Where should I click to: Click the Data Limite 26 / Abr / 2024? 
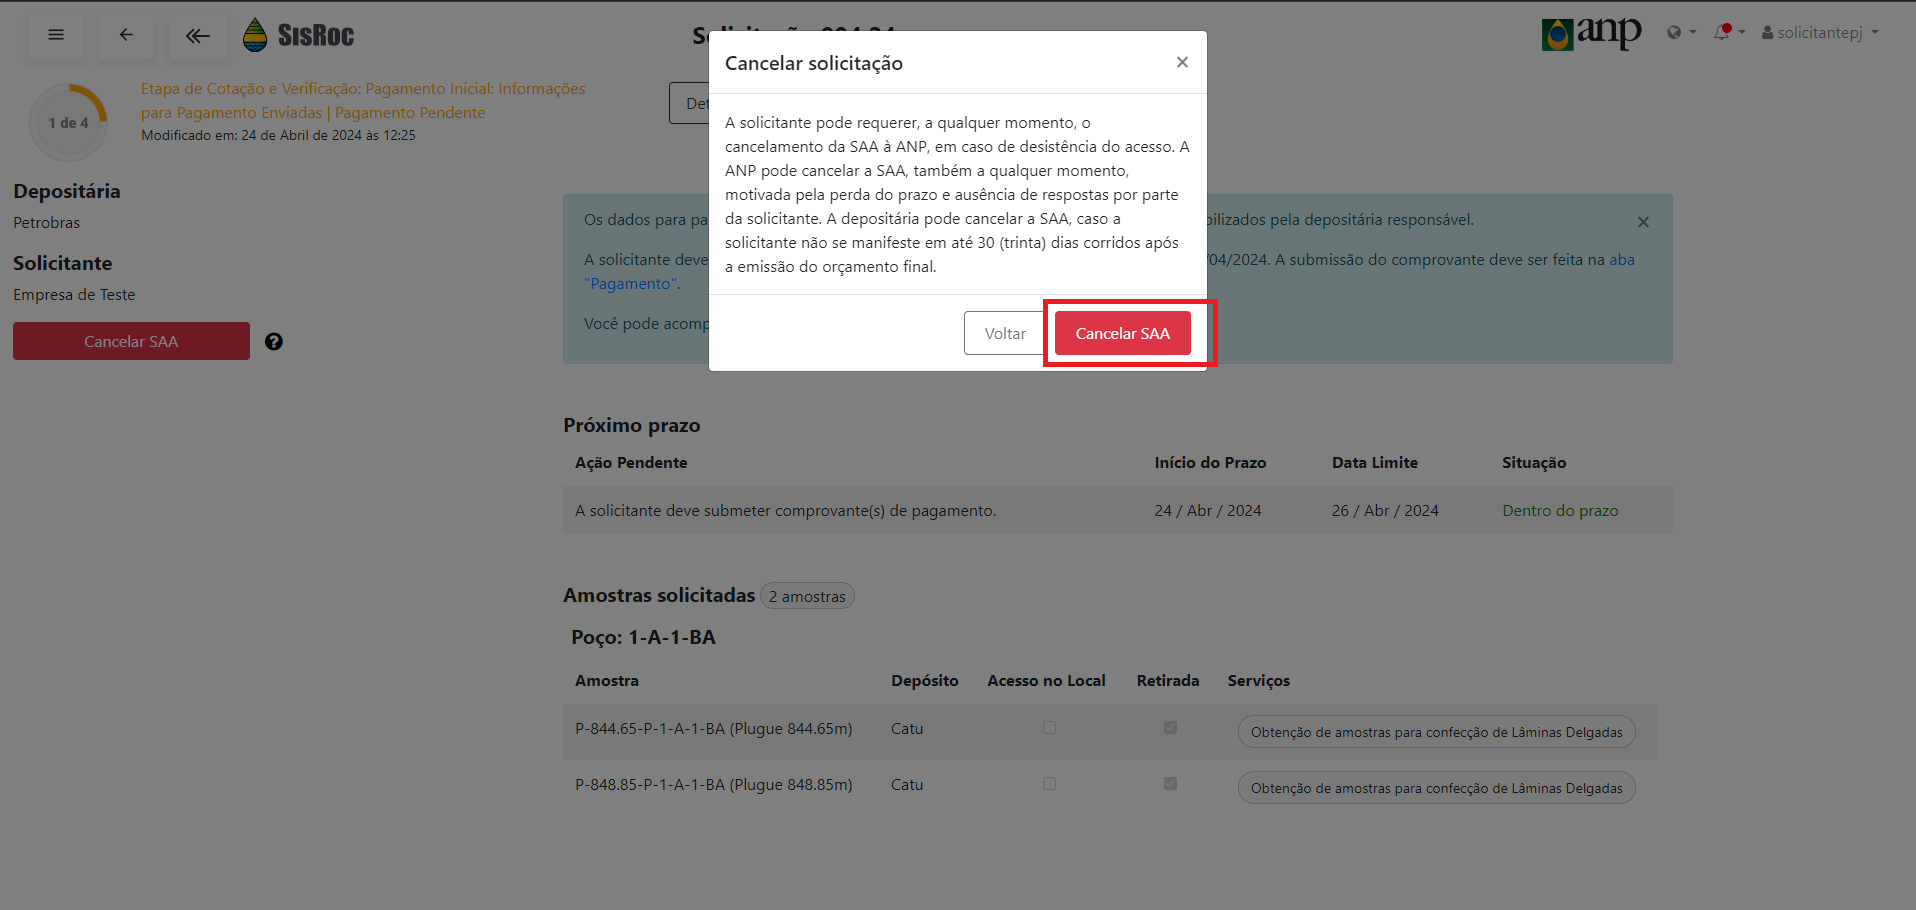1385,510
